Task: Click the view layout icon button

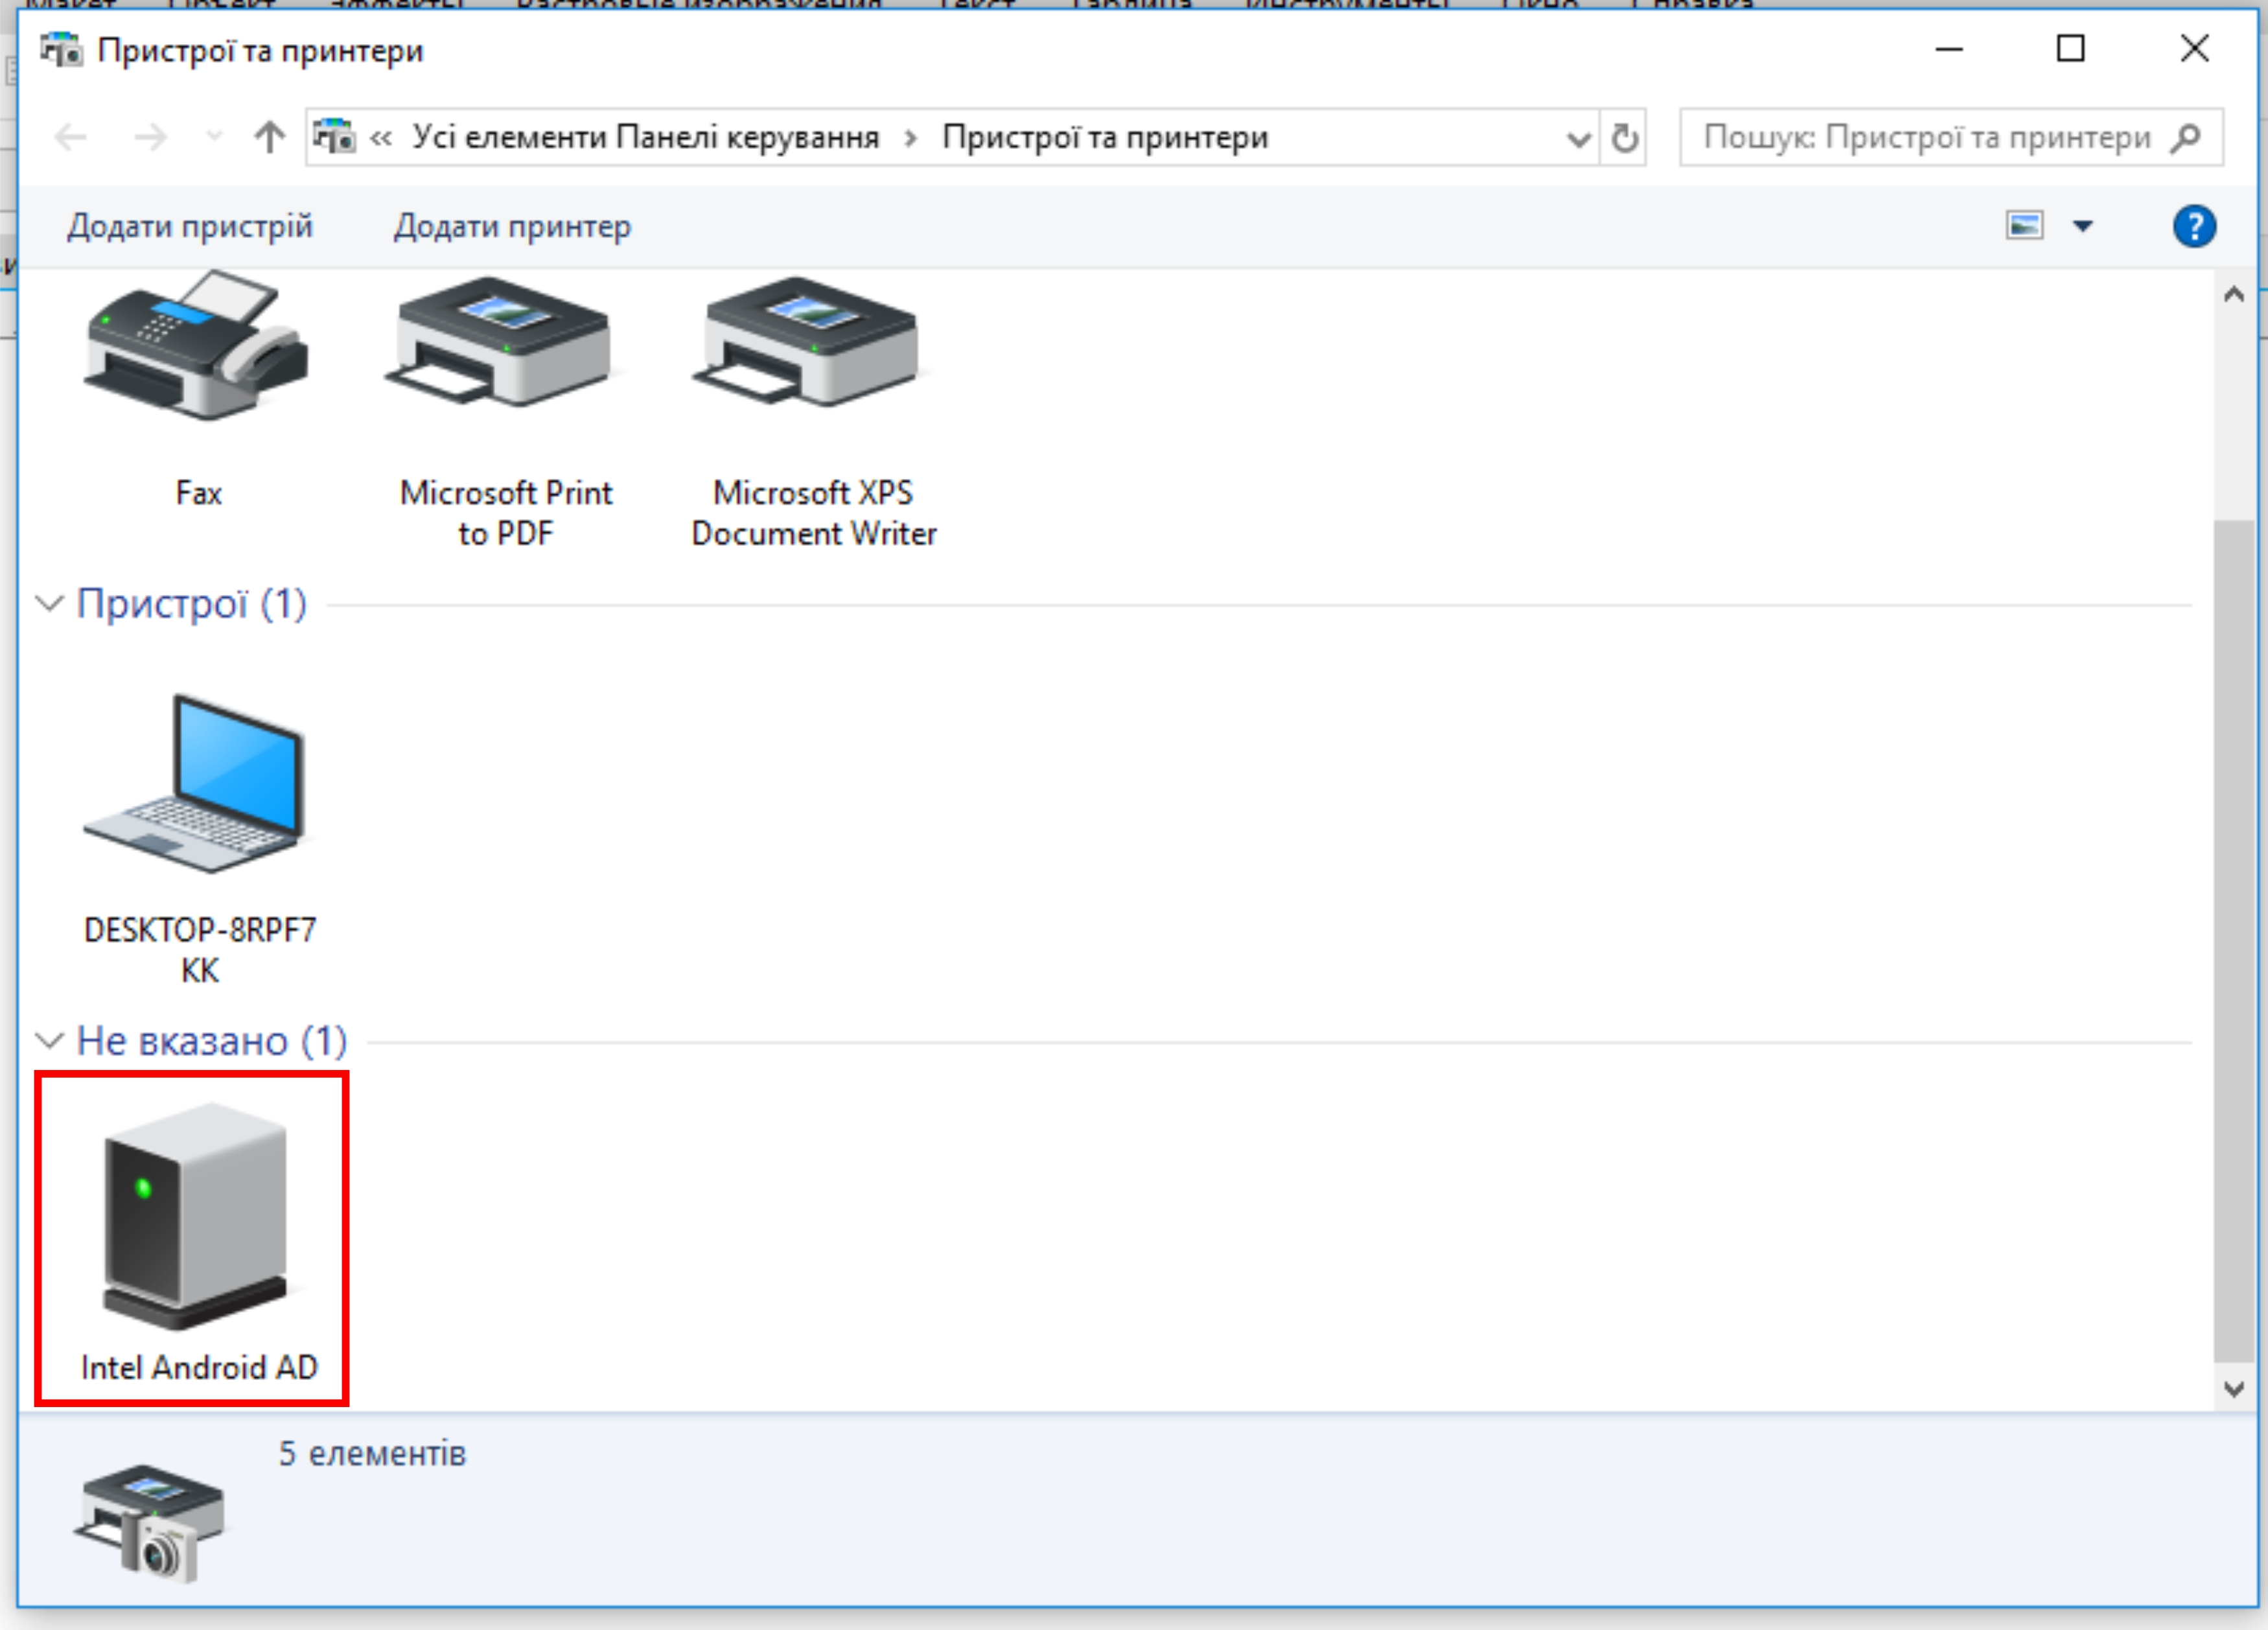Action: click(2024, 226)
